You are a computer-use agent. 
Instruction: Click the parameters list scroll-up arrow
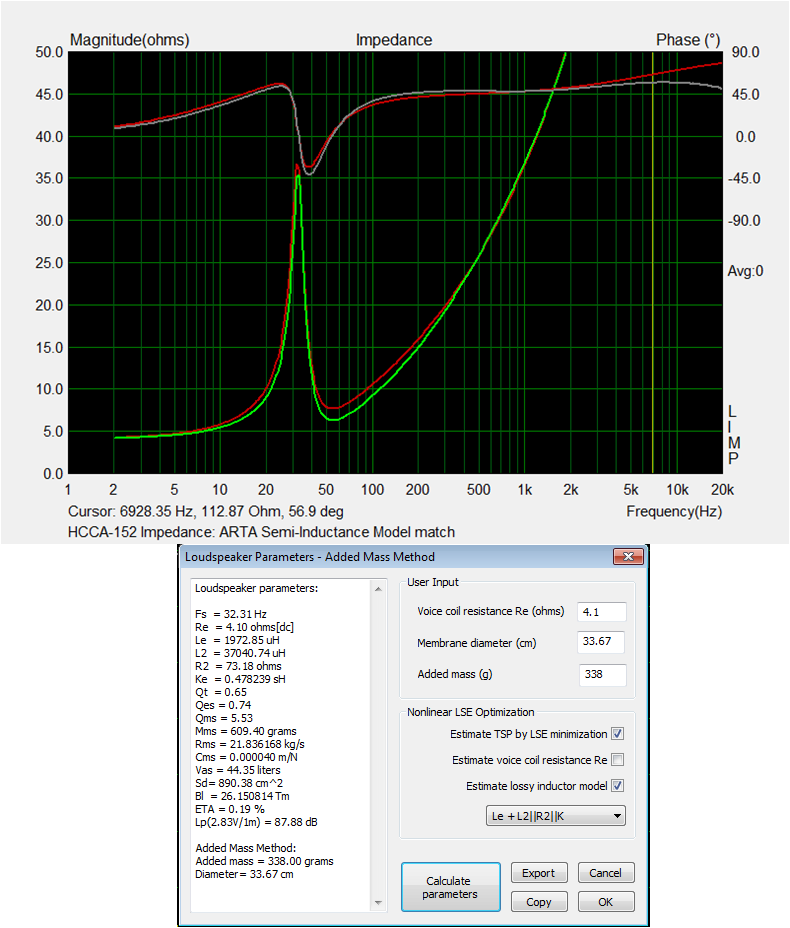pos(378,589)
